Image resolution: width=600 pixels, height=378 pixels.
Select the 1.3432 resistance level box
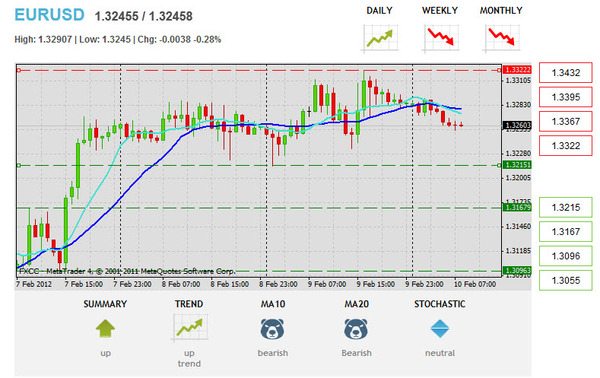point(566,73)
